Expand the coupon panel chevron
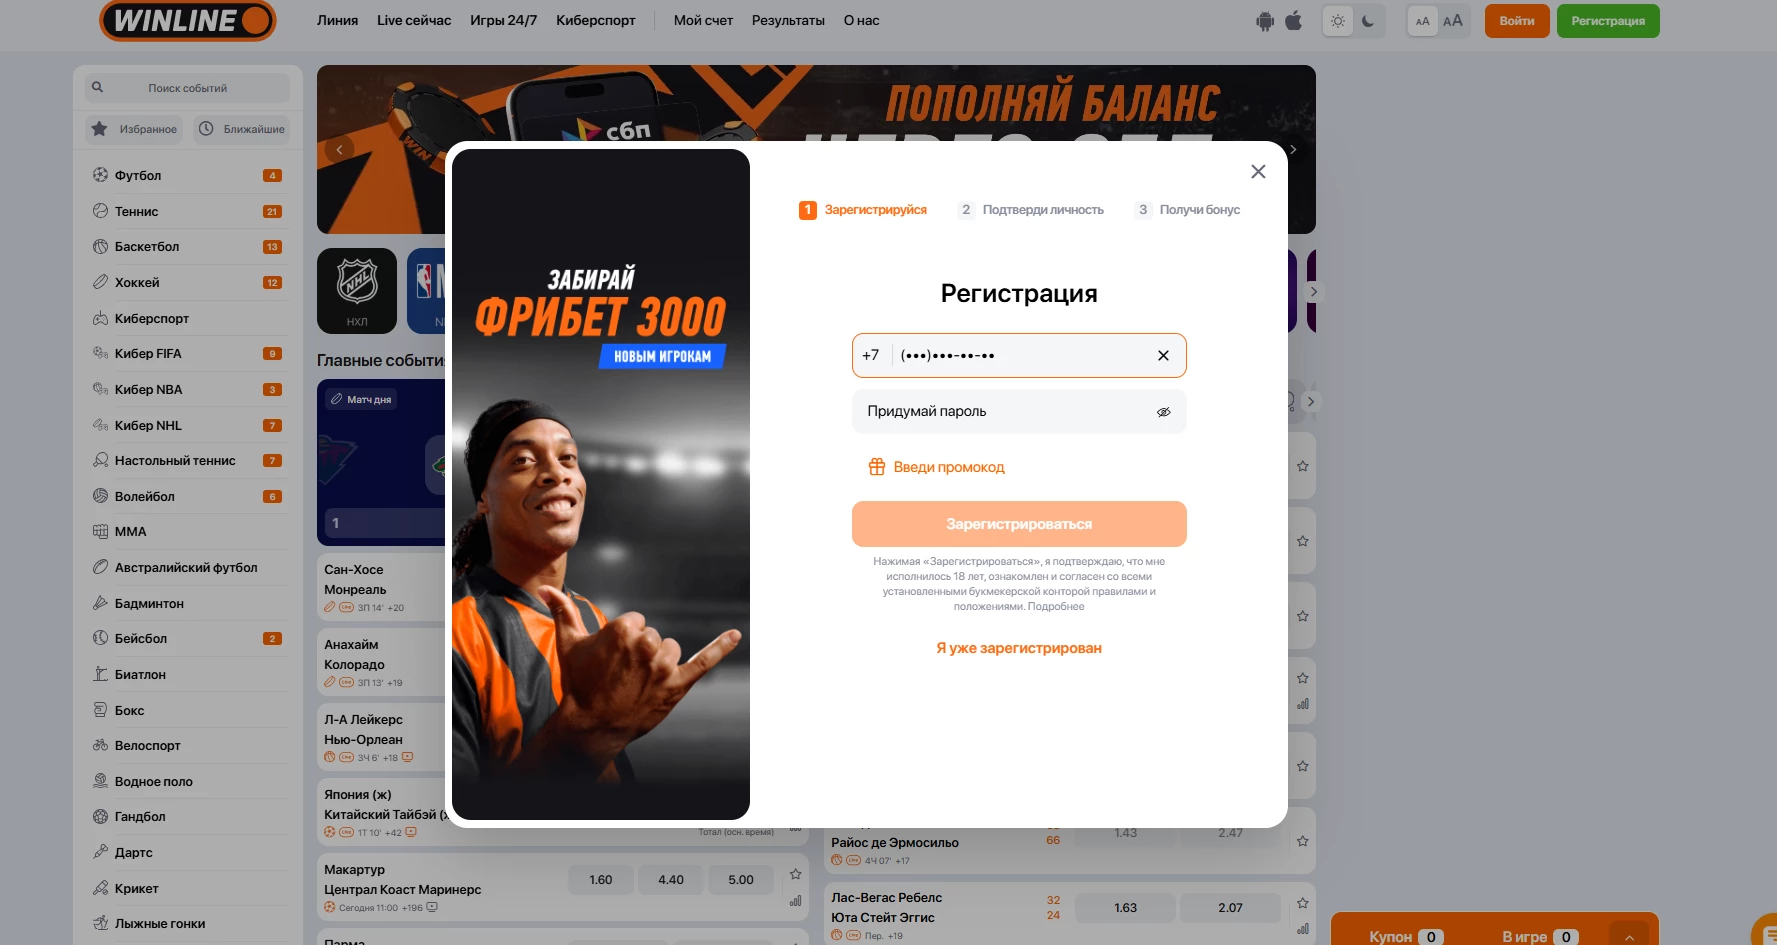This screenshot has width=1777, height=945. (x=1629, y=936)
